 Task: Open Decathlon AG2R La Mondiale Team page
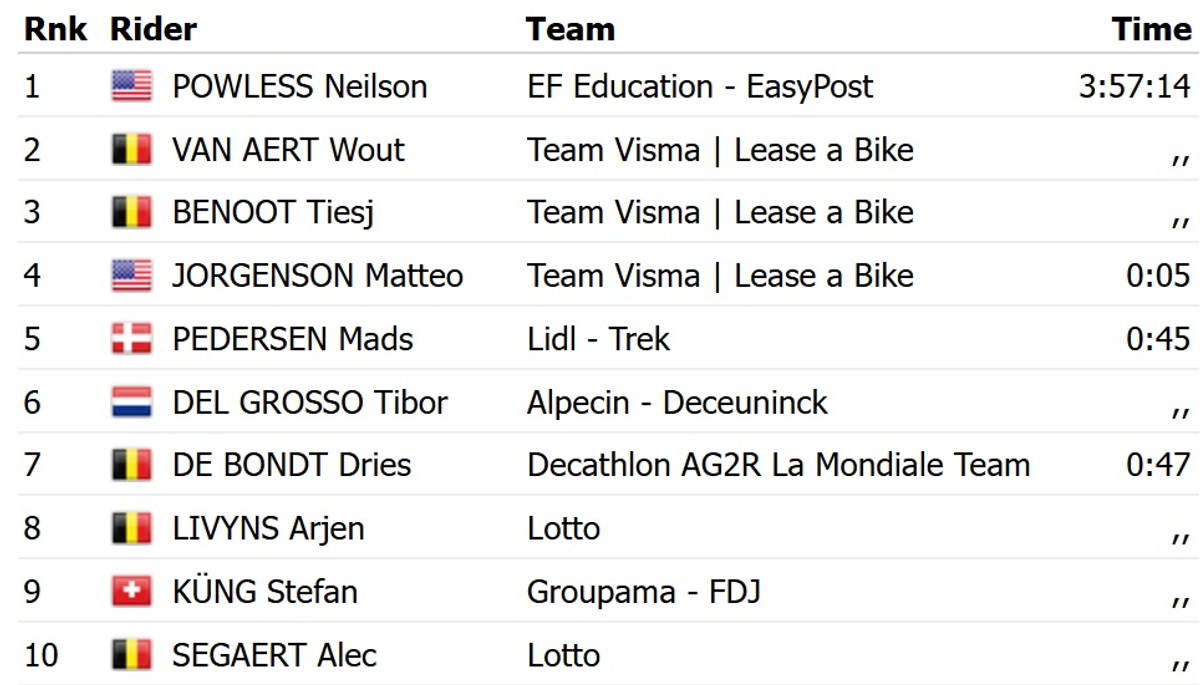(x=778, y=465)
